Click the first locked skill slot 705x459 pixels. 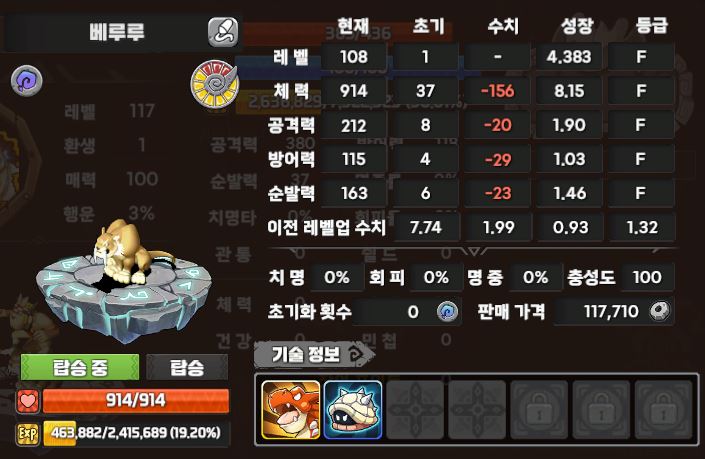[539, 410]
